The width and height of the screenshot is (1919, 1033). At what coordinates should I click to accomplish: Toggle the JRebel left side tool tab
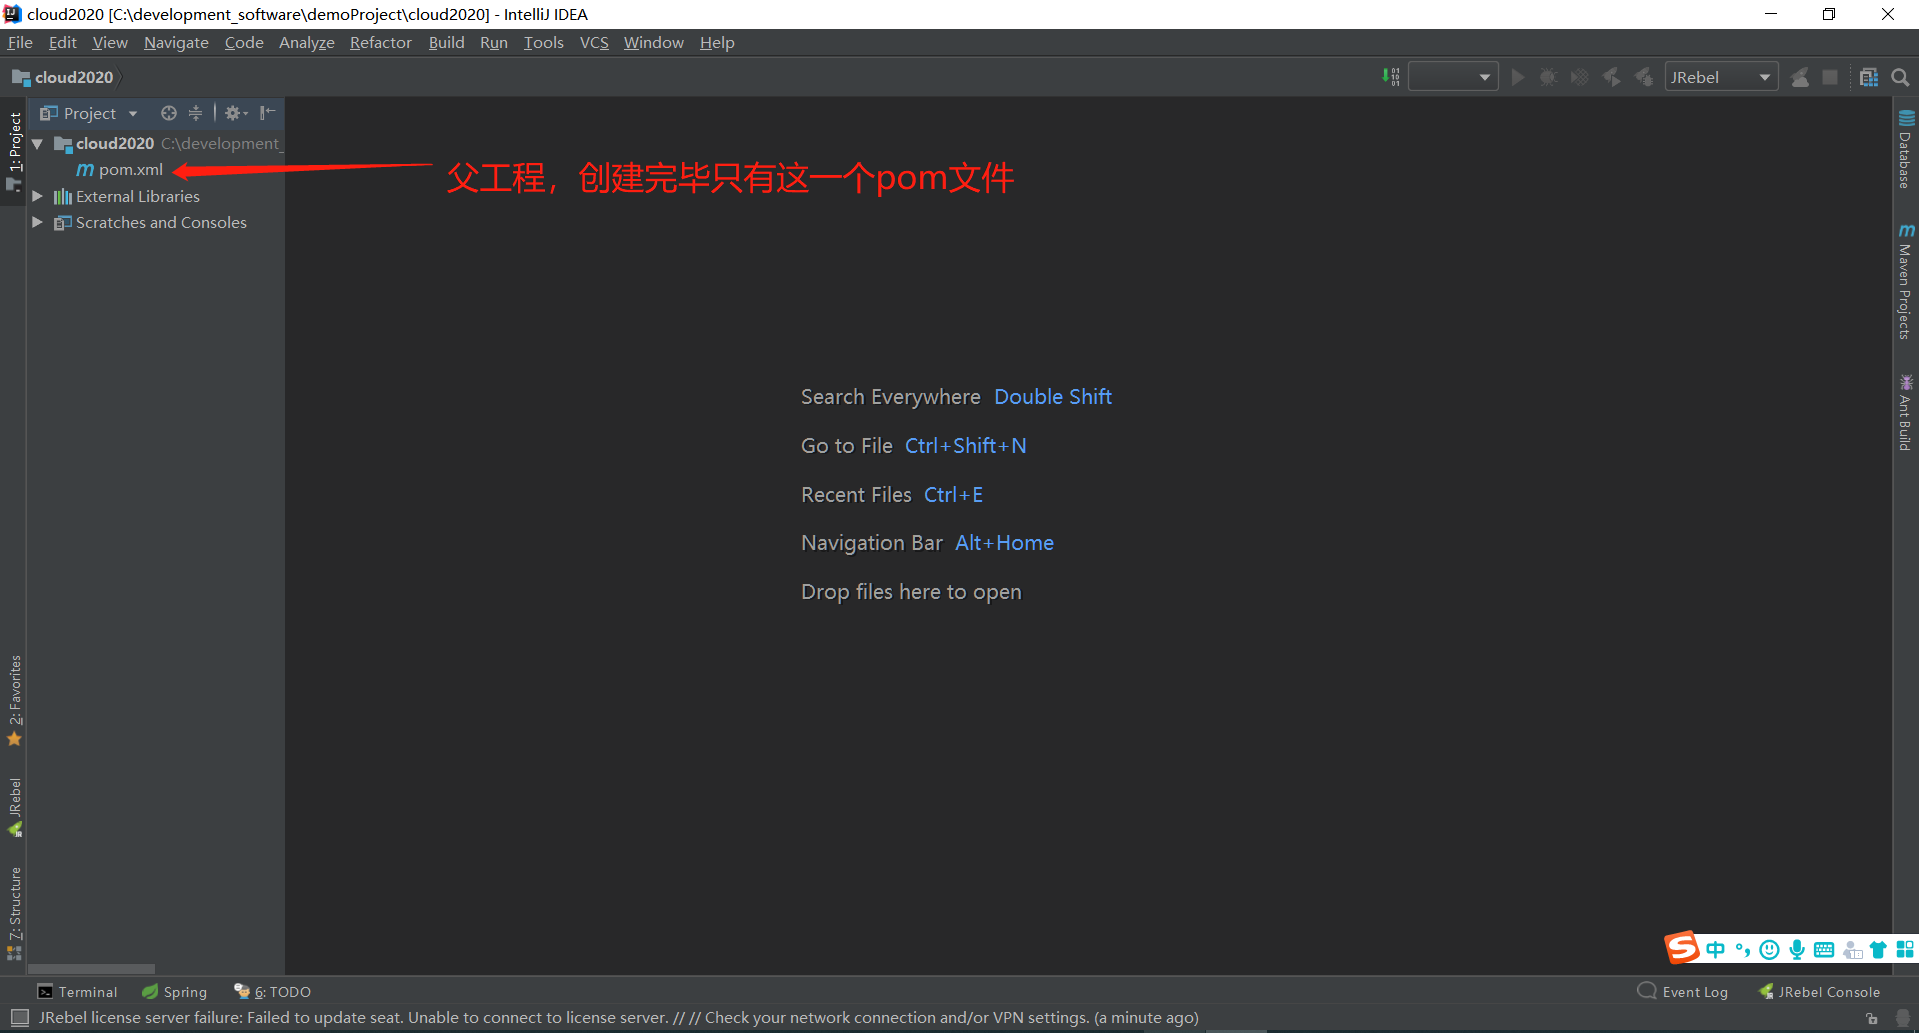pos(14,807)
